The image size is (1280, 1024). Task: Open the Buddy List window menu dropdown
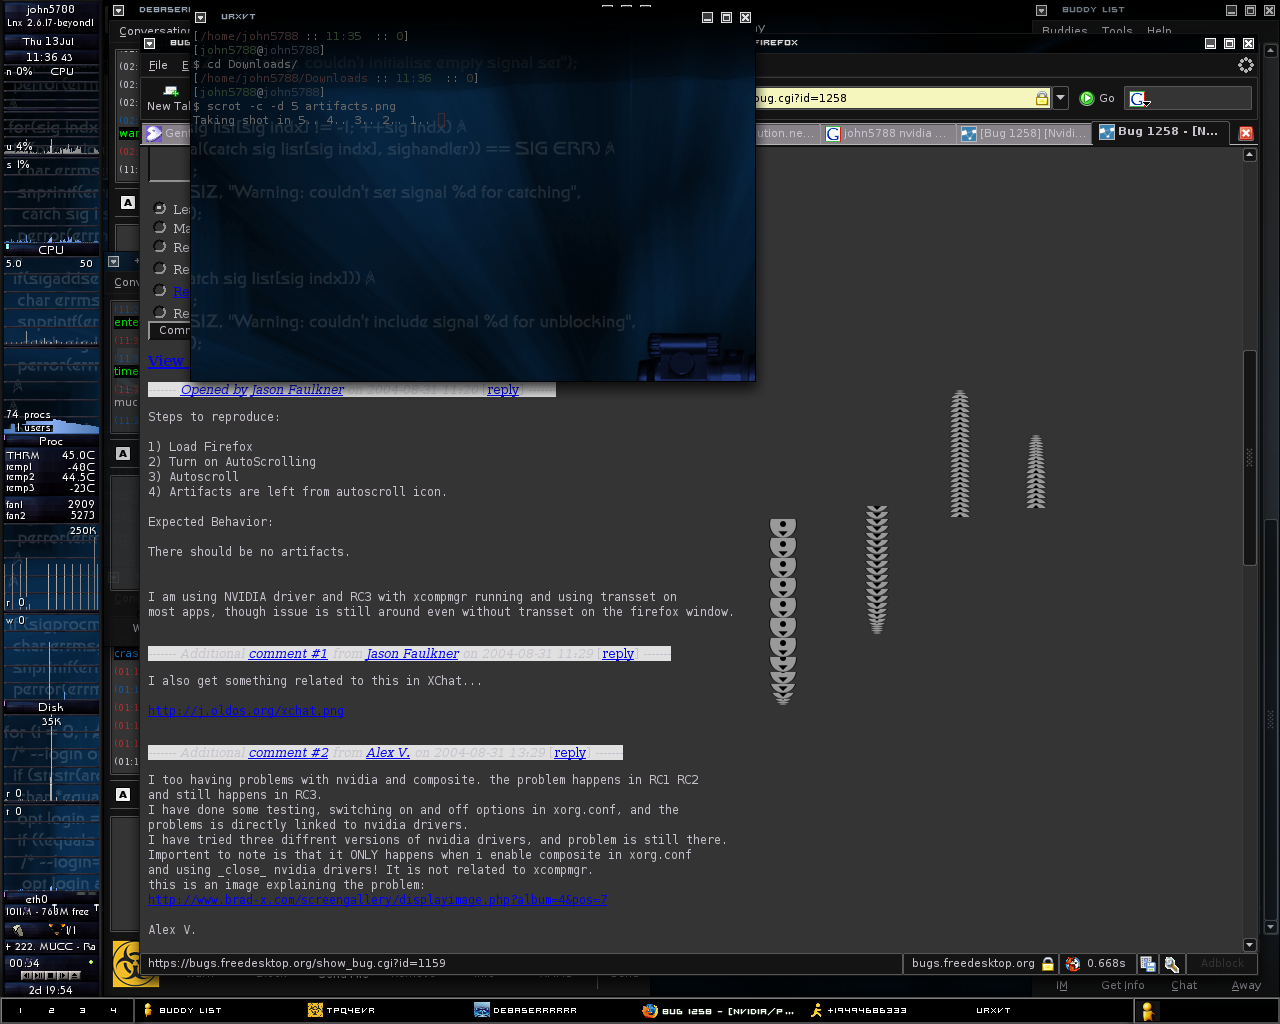click(x=1041, y=10)
